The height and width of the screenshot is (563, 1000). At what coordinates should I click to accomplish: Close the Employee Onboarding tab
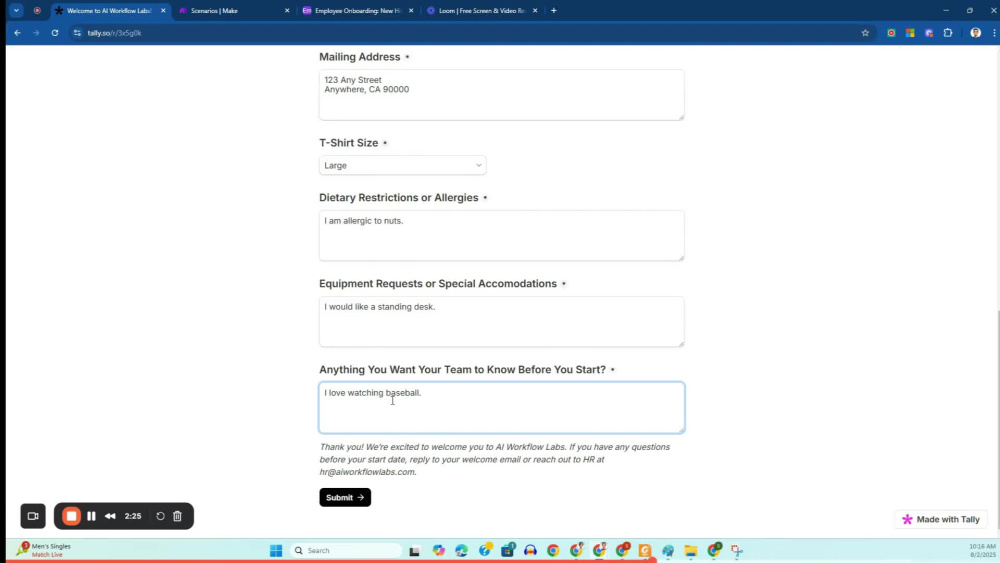411,10
